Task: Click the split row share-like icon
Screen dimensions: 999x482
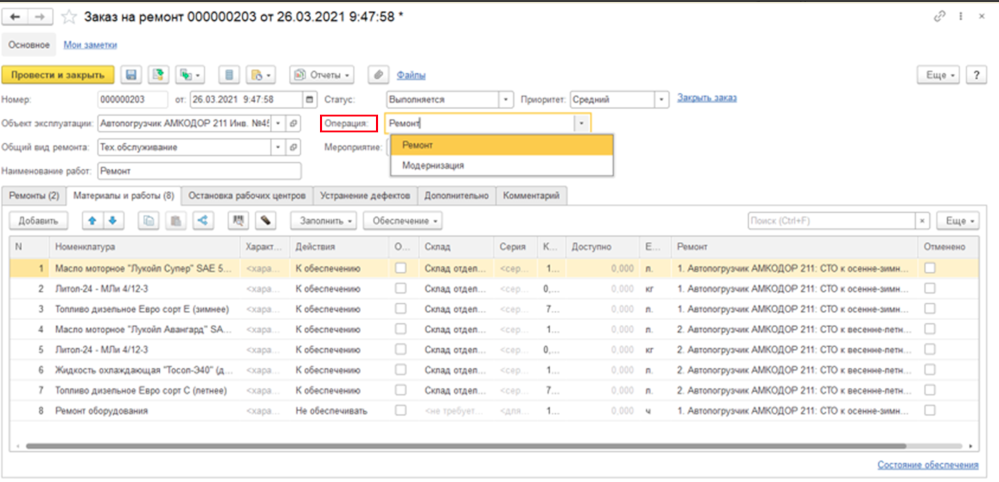Action: [x=203, y=220]
